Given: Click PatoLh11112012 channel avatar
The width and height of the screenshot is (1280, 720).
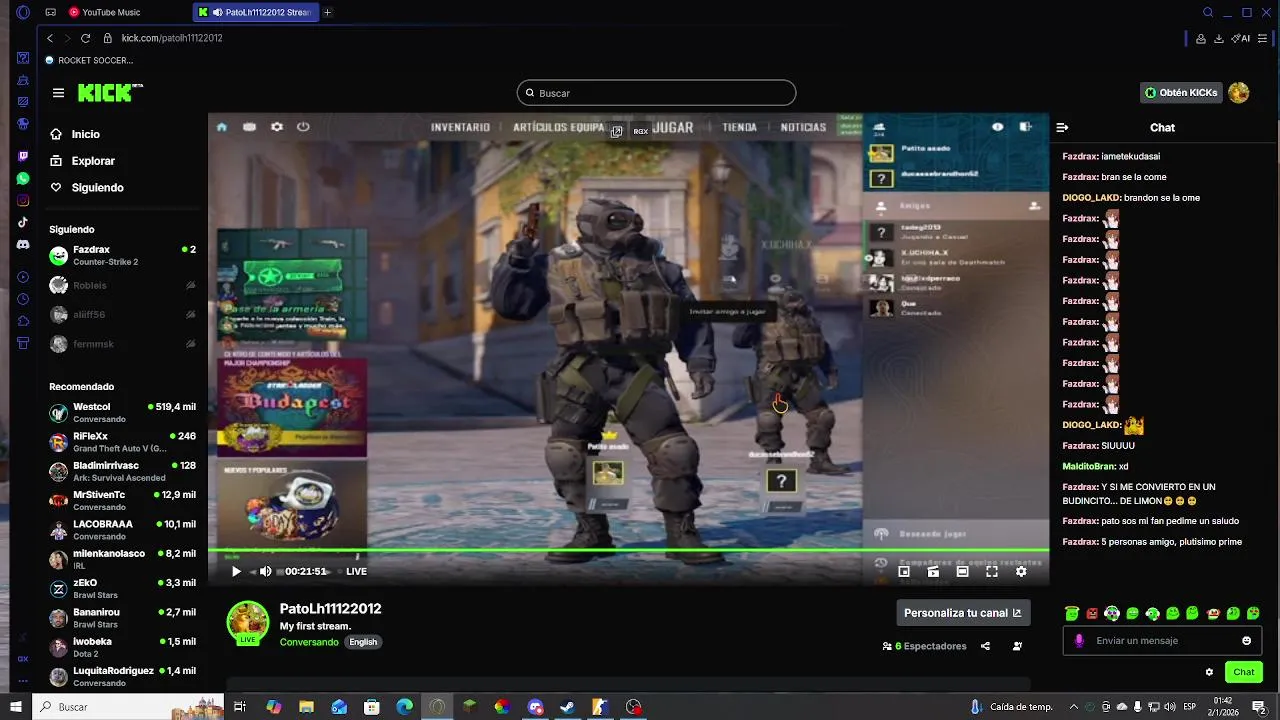Looking at the screenshot, I should (248, 622).
